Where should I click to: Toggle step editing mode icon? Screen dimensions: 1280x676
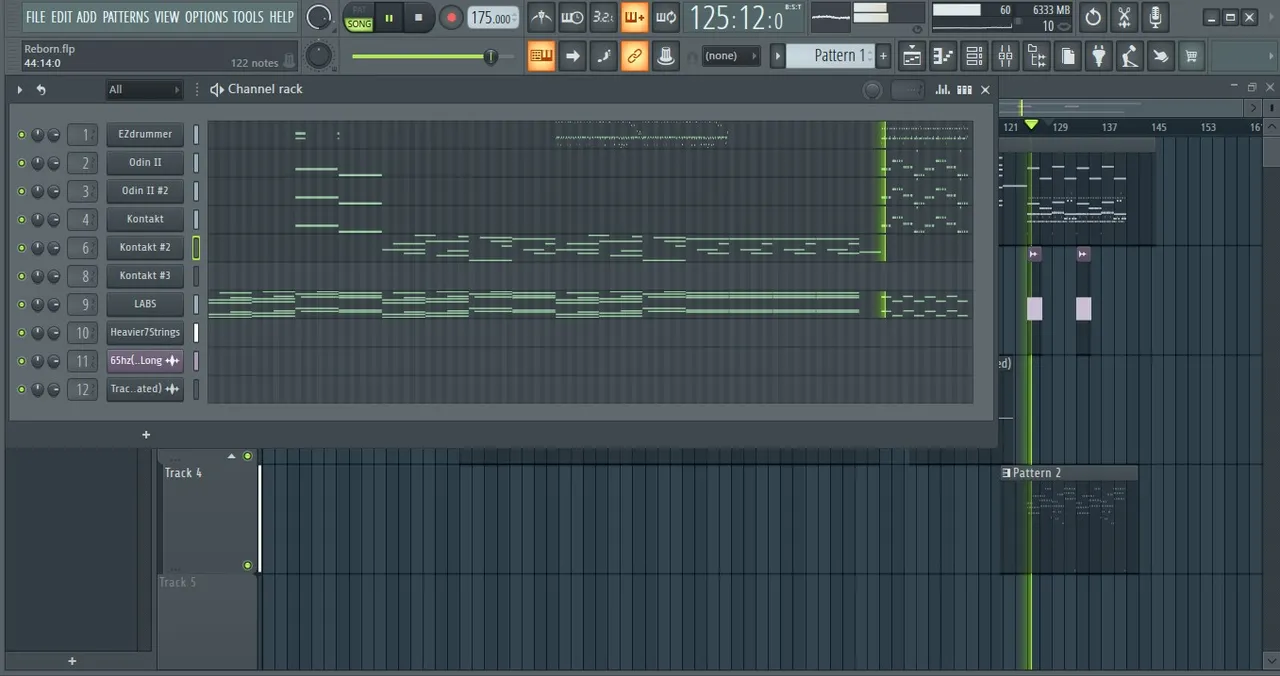click(x=603, y=56)
